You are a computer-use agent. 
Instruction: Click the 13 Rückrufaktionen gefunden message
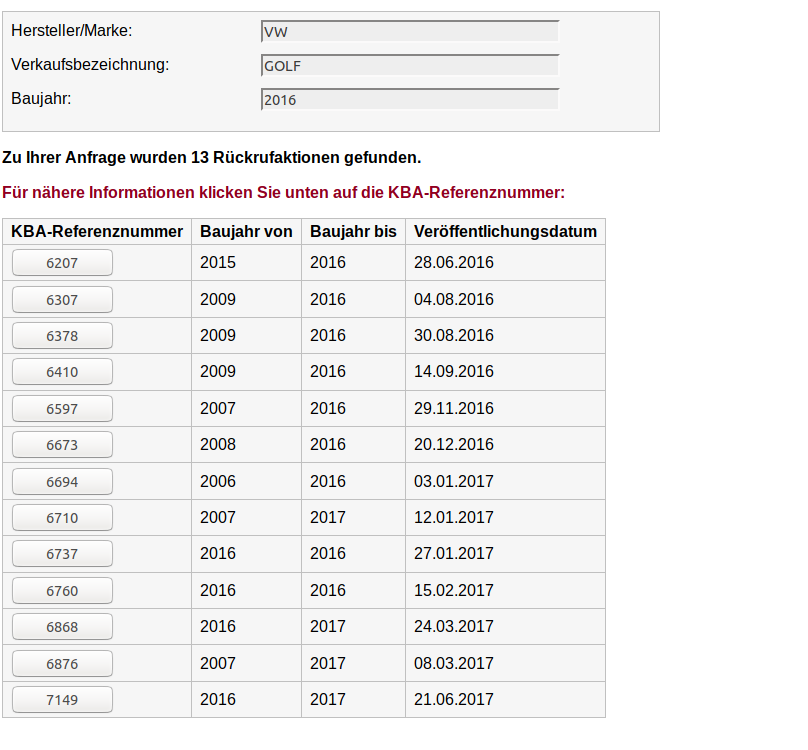click(x=212, y=157)
